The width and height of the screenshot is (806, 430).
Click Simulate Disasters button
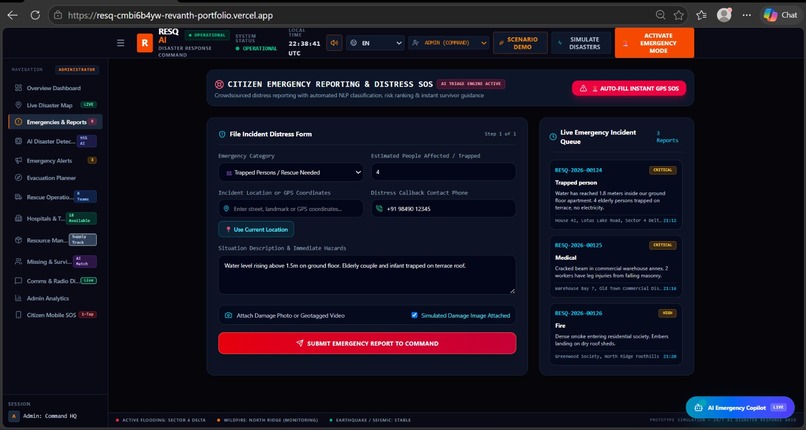[581, 43]
